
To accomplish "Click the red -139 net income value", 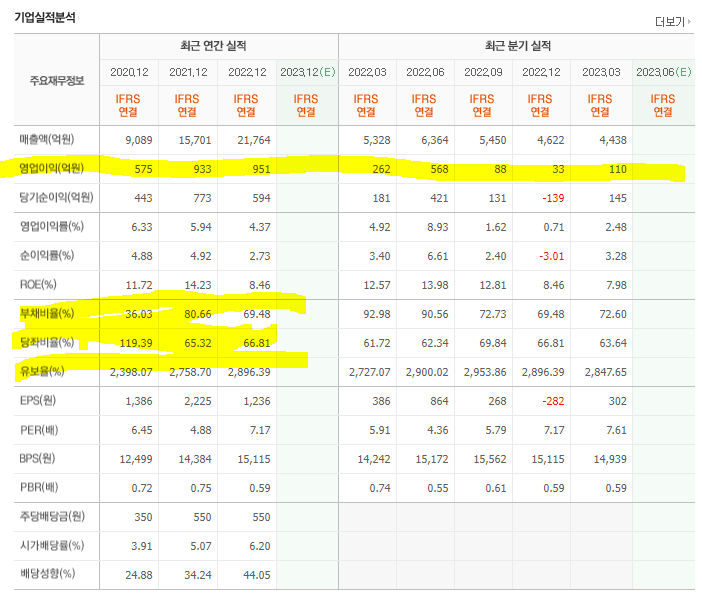I will point(553,198).
